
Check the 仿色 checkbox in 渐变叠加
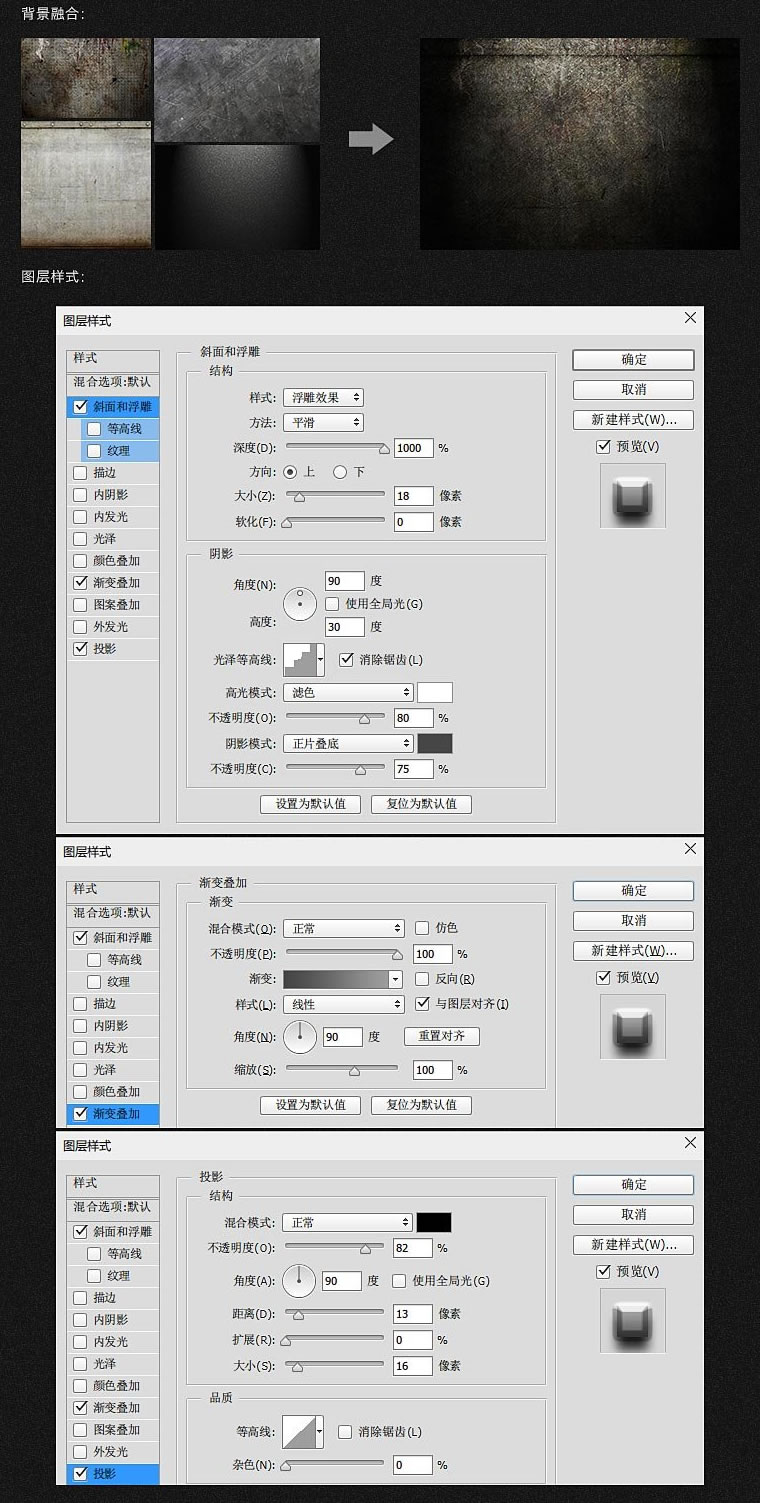coord(422,928)
